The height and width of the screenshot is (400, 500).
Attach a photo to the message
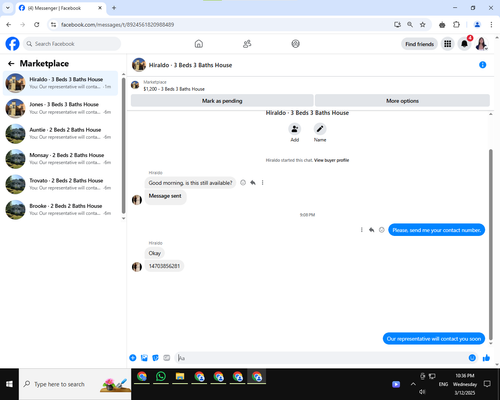(x=144, y=358)
